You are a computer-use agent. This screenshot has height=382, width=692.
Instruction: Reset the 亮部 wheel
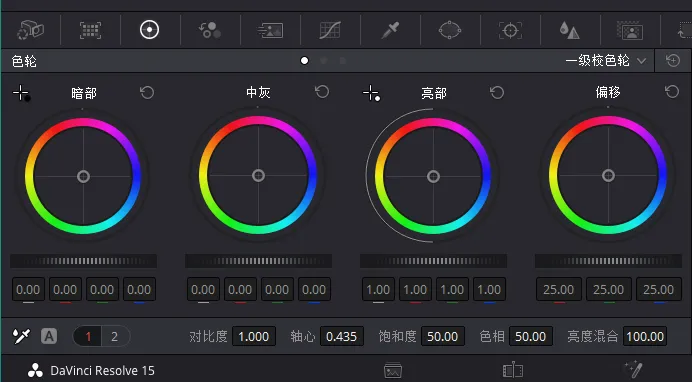(497, 93)
